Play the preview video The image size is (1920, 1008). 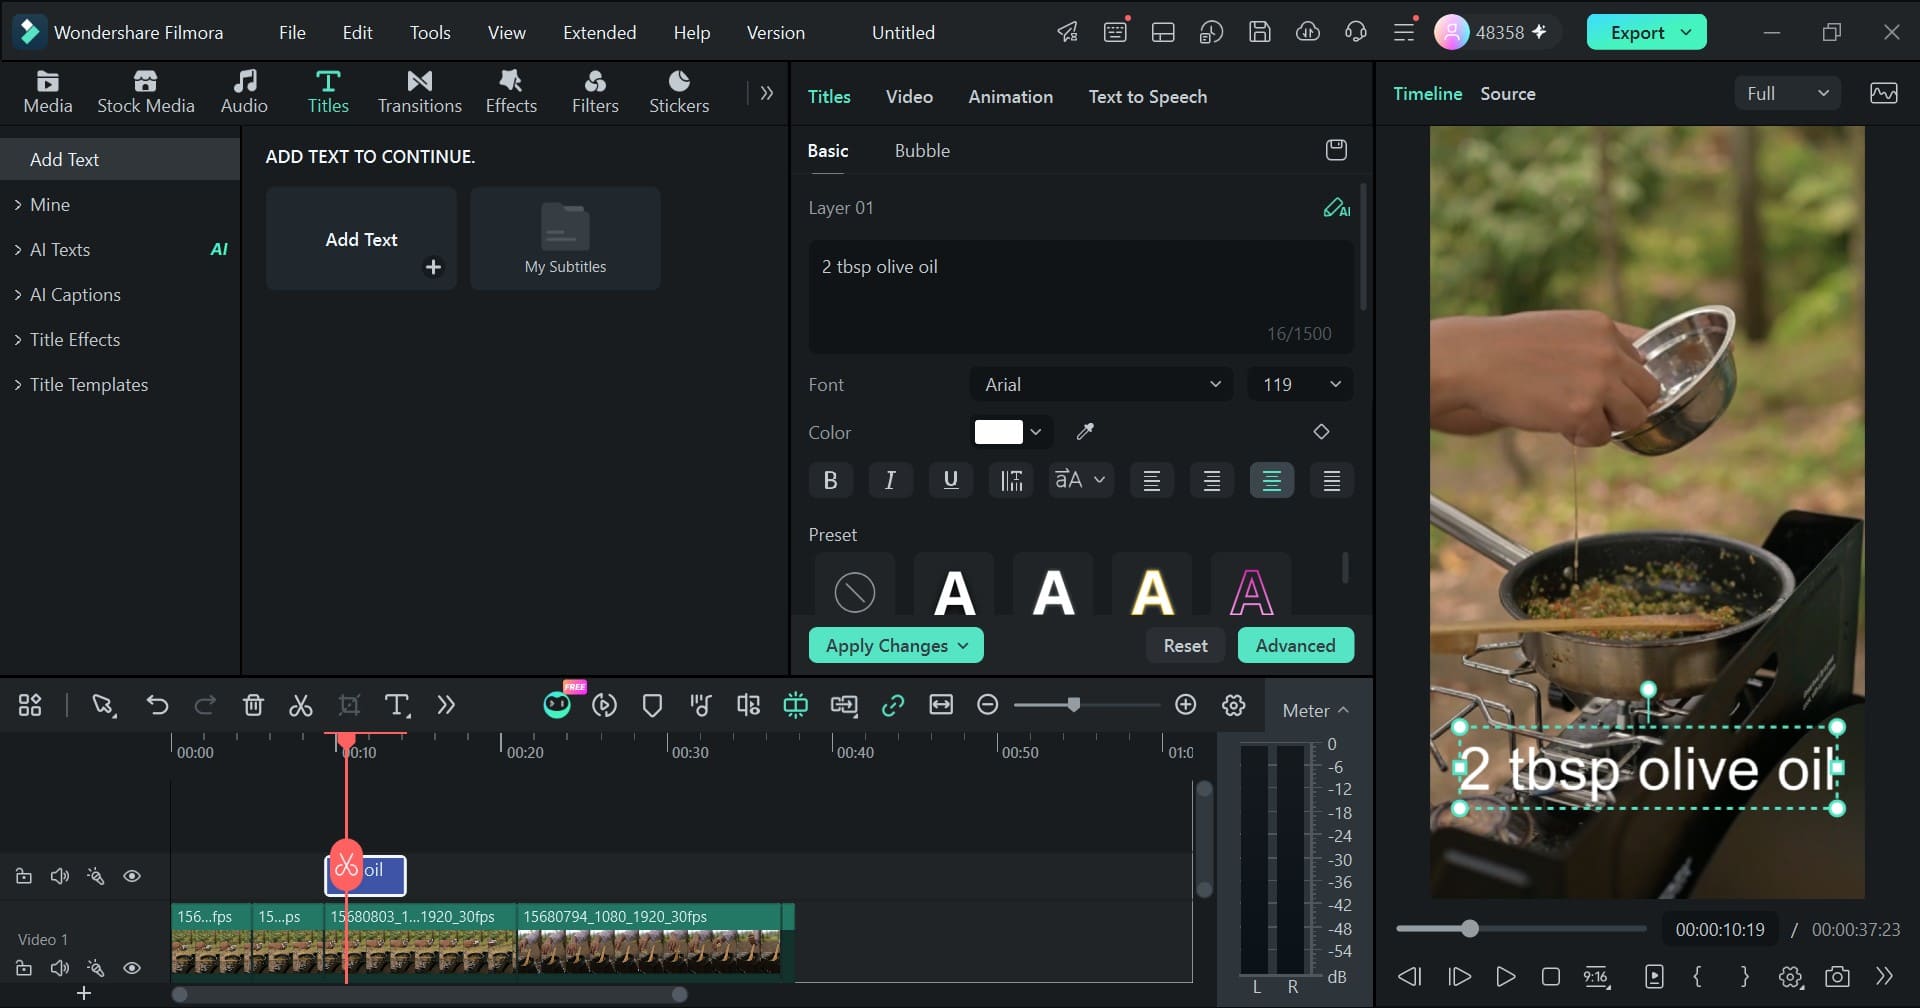click(x=1505, y=976)
